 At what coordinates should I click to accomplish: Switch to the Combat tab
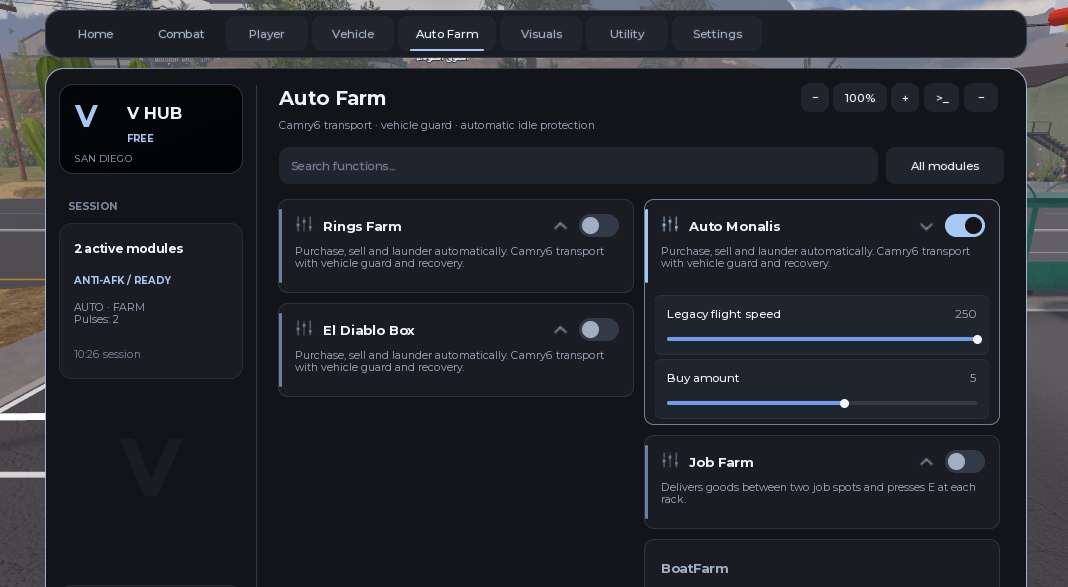tap(181, 34)
